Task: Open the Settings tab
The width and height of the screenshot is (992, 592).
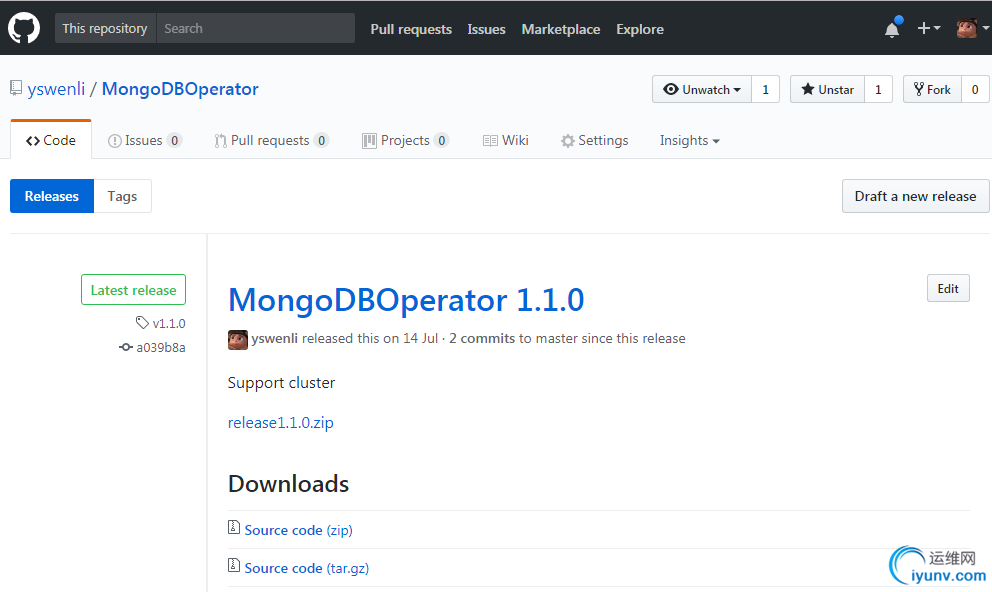Action: pyautogui.click(x=595, y=140)
